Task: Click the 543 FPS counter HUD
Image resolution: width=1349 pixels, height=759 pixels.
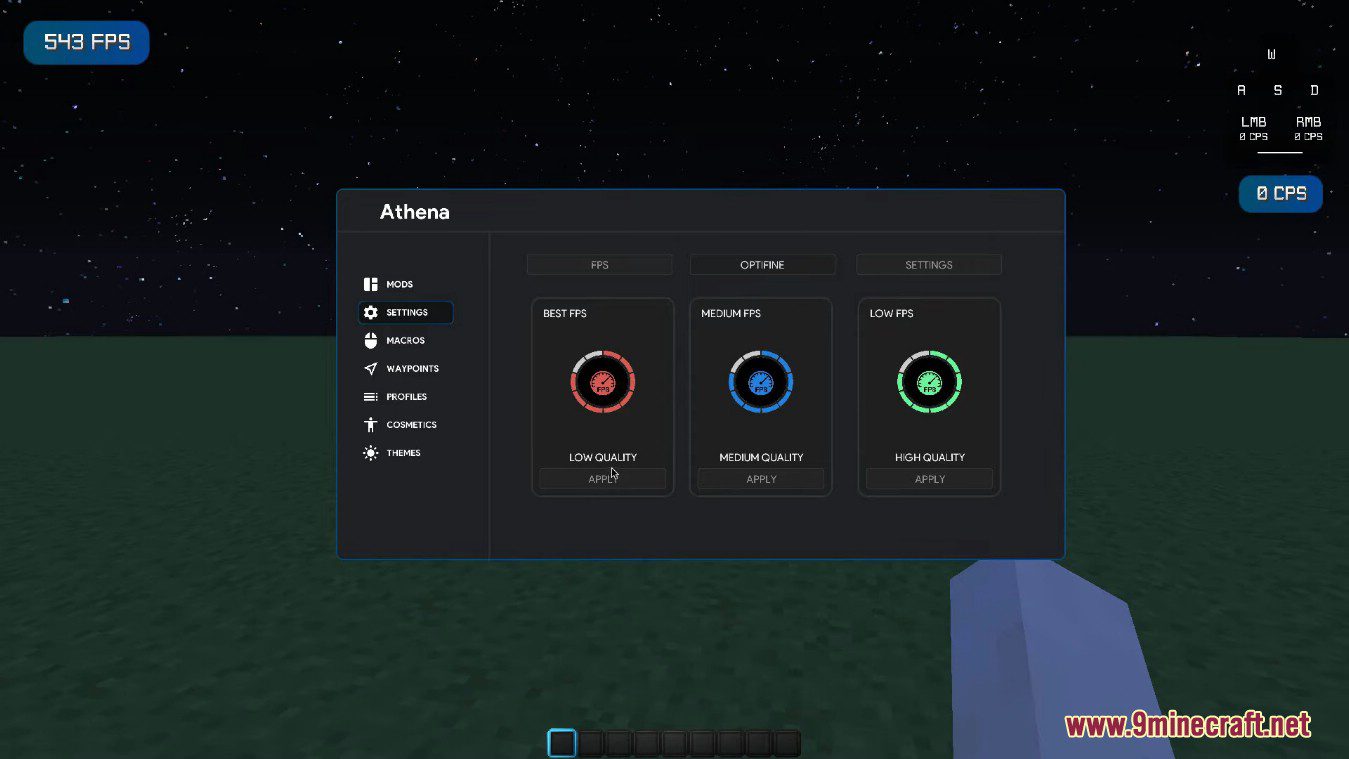Action: click(x=87, y=43)
